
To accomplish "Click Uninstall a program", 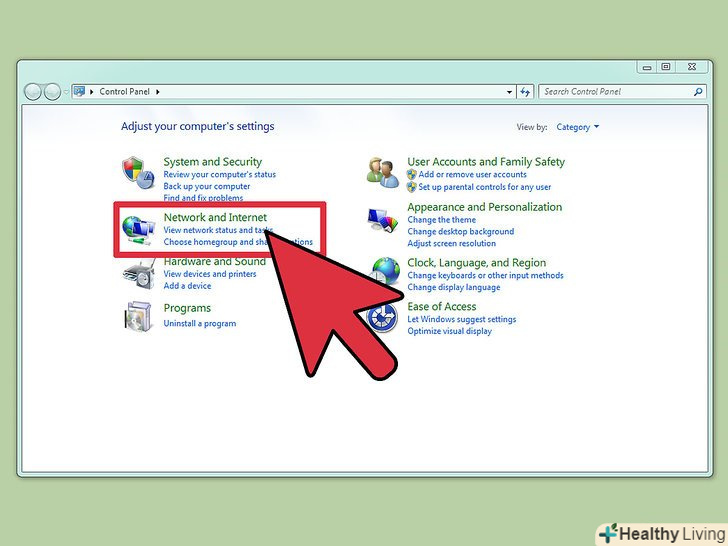I will [x=200, y=324].
